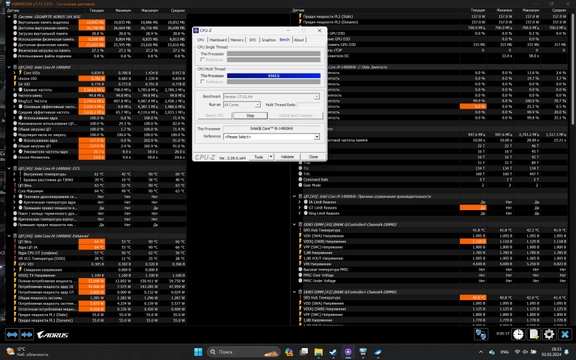Click the Tools button in CPU-Z
576x360 pixels.
259,157
